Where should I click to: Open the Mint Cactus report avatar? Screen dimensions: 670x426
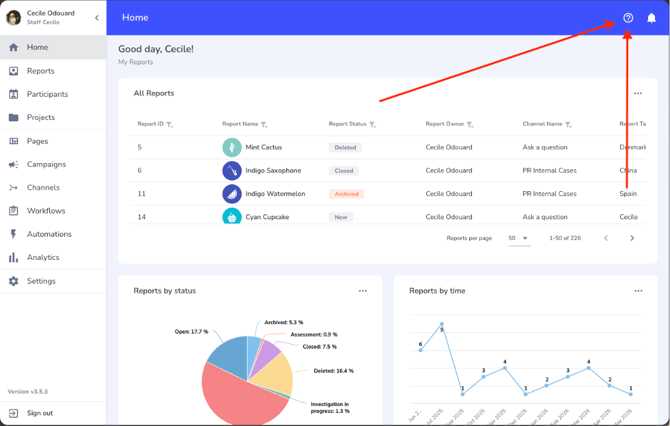click(232, 147)
